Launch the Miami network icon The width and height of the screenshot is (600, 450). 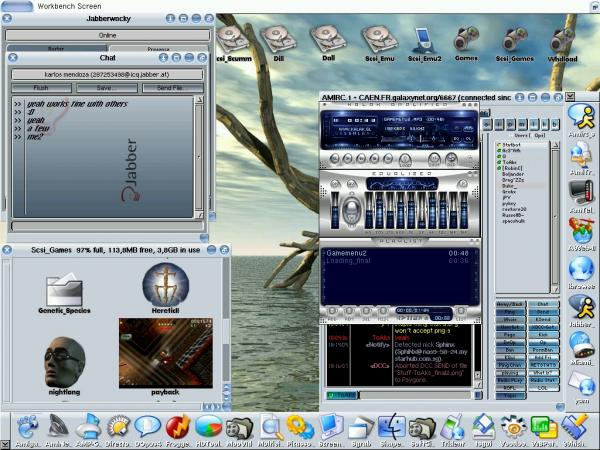pyautogui.click(x=582, y=348)
